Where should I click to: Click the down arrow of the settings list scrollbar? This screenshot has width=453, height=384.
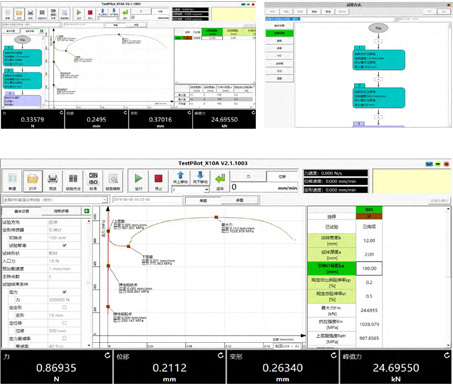tap(89, 345)
